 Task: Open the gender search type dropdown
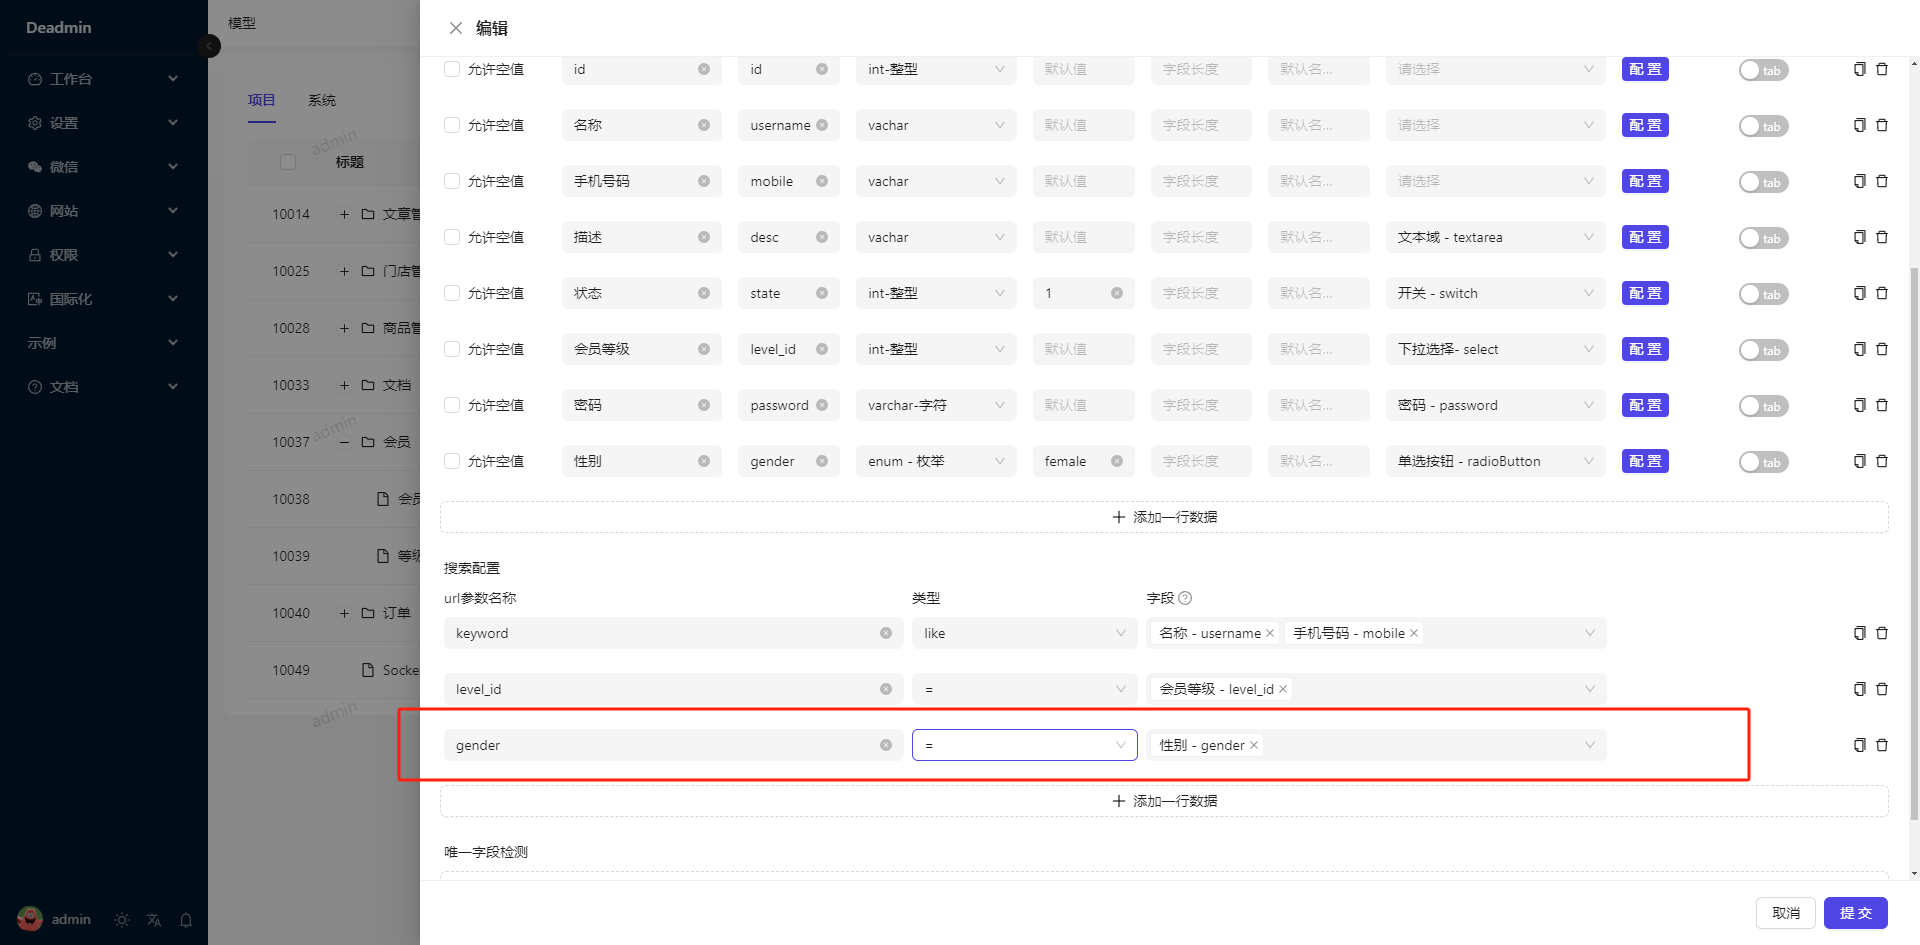click(1024, 745)
